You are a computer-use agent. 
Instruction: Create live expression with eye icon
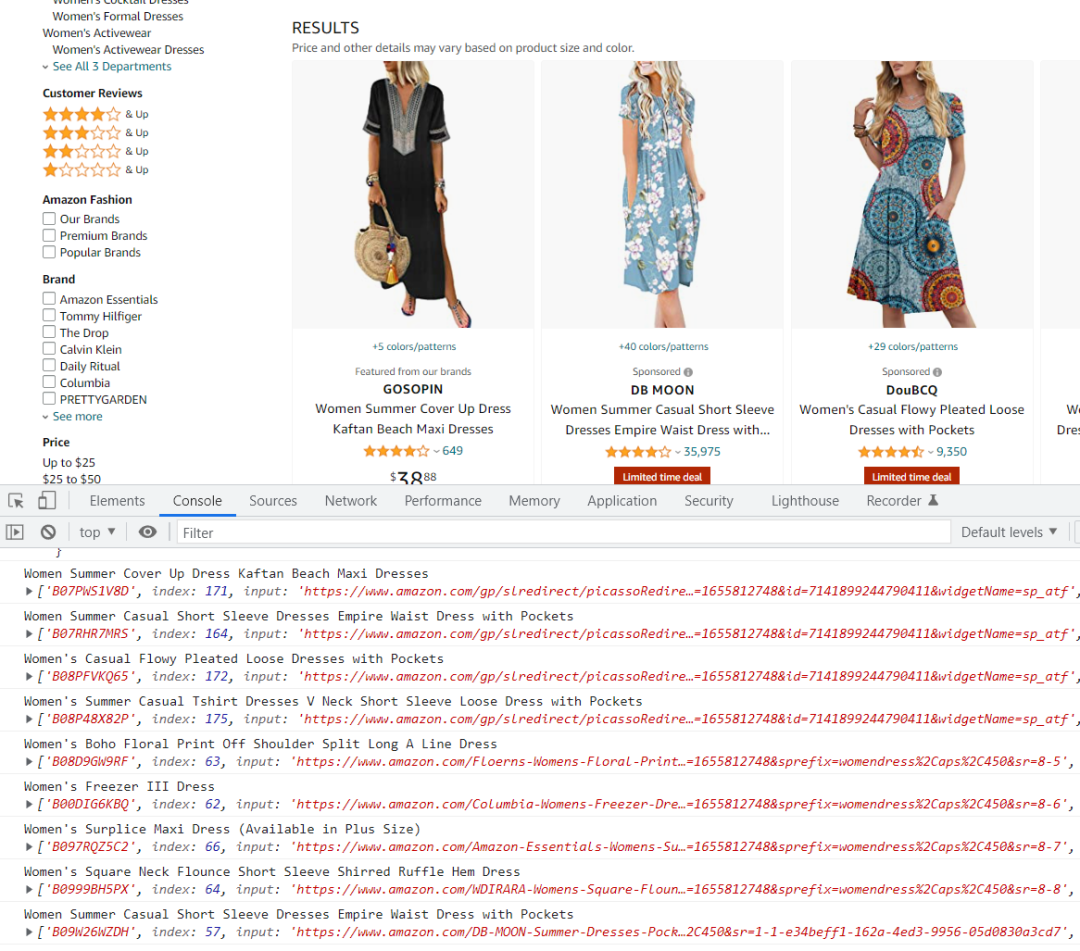147,532
